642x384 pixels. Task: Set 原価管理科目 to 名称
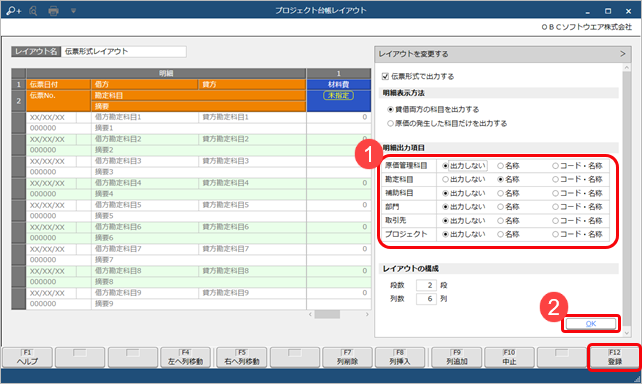tap(500, 166)
